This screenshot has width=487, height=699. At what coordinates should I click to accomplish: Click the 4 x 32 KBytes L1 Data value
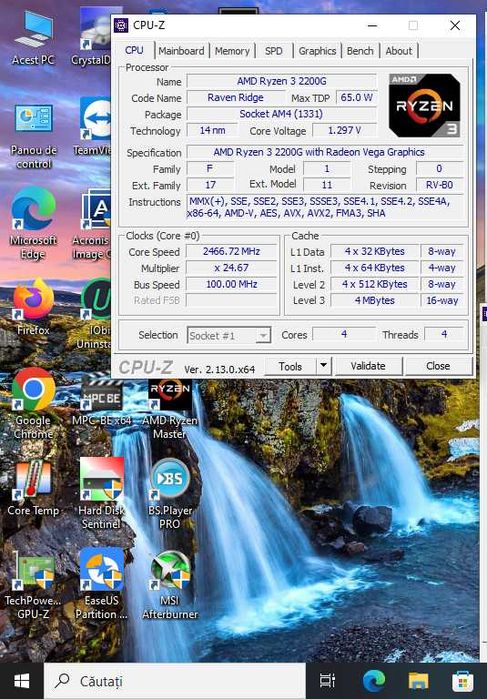[x=375, y=251]
